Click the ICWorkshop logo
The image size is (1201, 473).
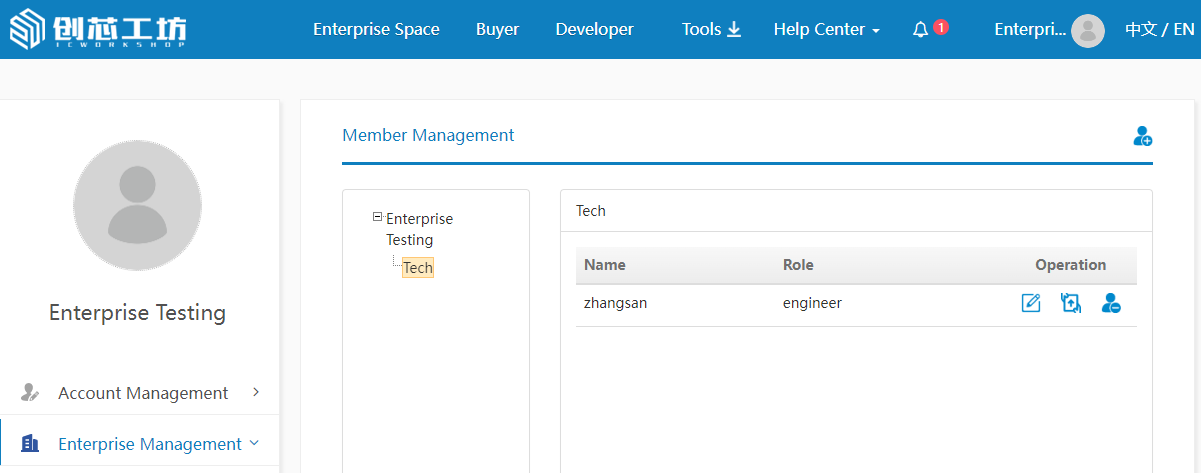[98, 30]
